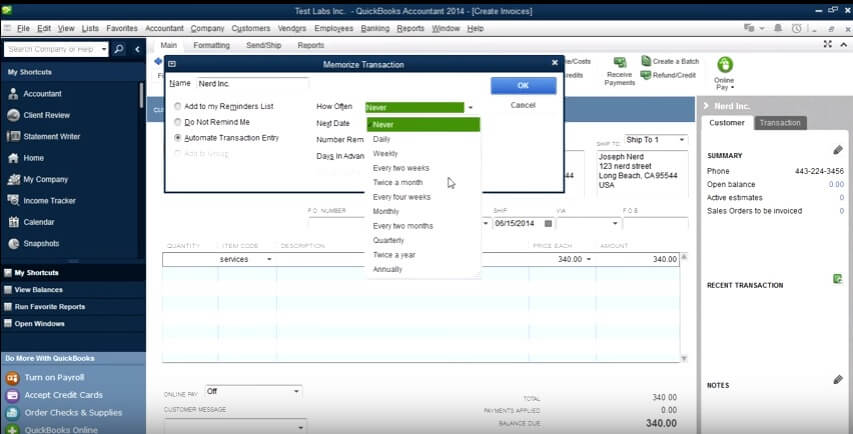The width and height of the screenshot is (853, 434).
Task: Open the Ship To dropdown
Action: pos(681,140)
